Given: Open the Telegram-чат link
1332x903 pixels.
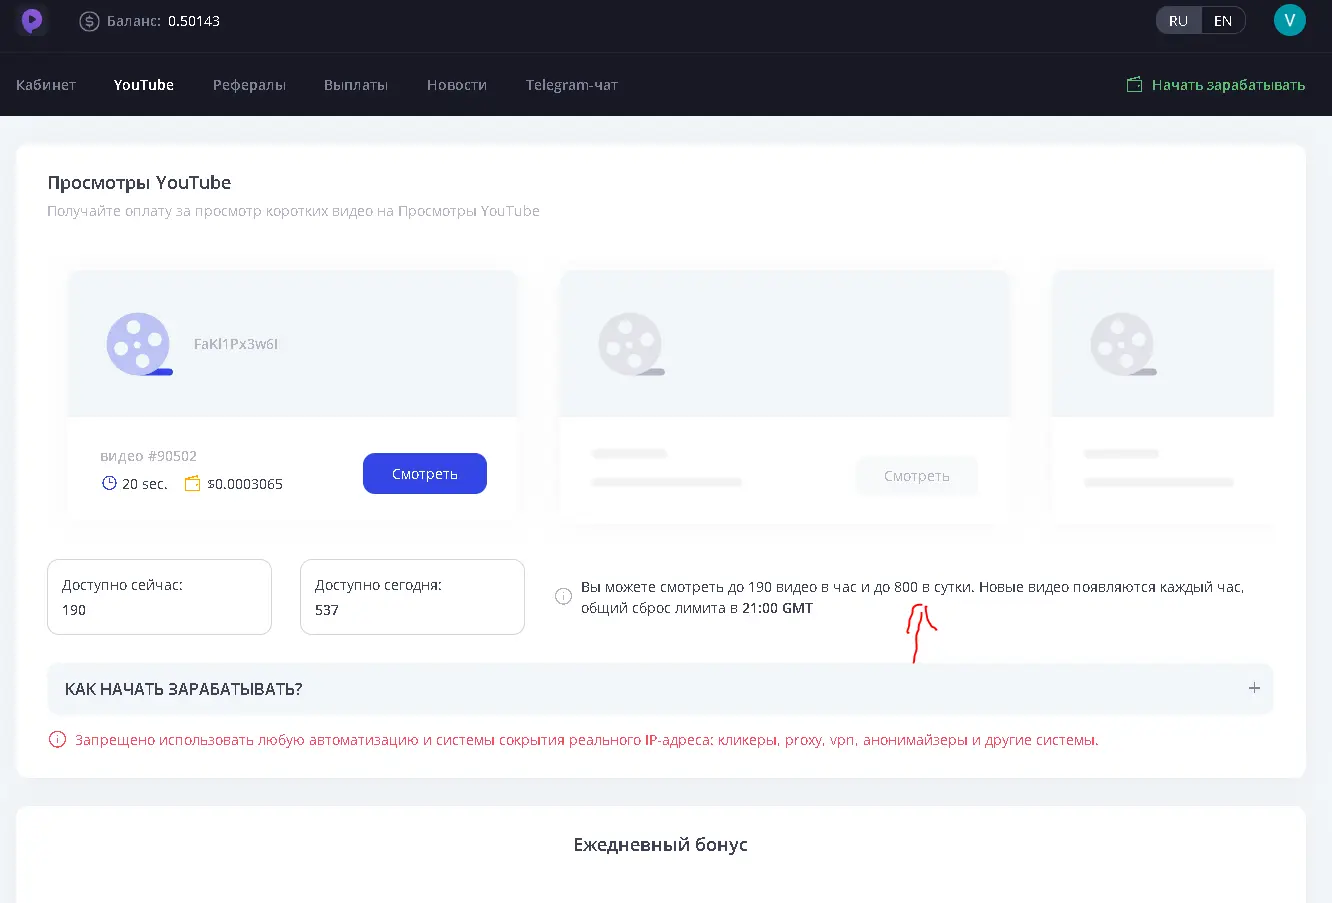Looking at the screenshot, I should [x=572, y=85].
